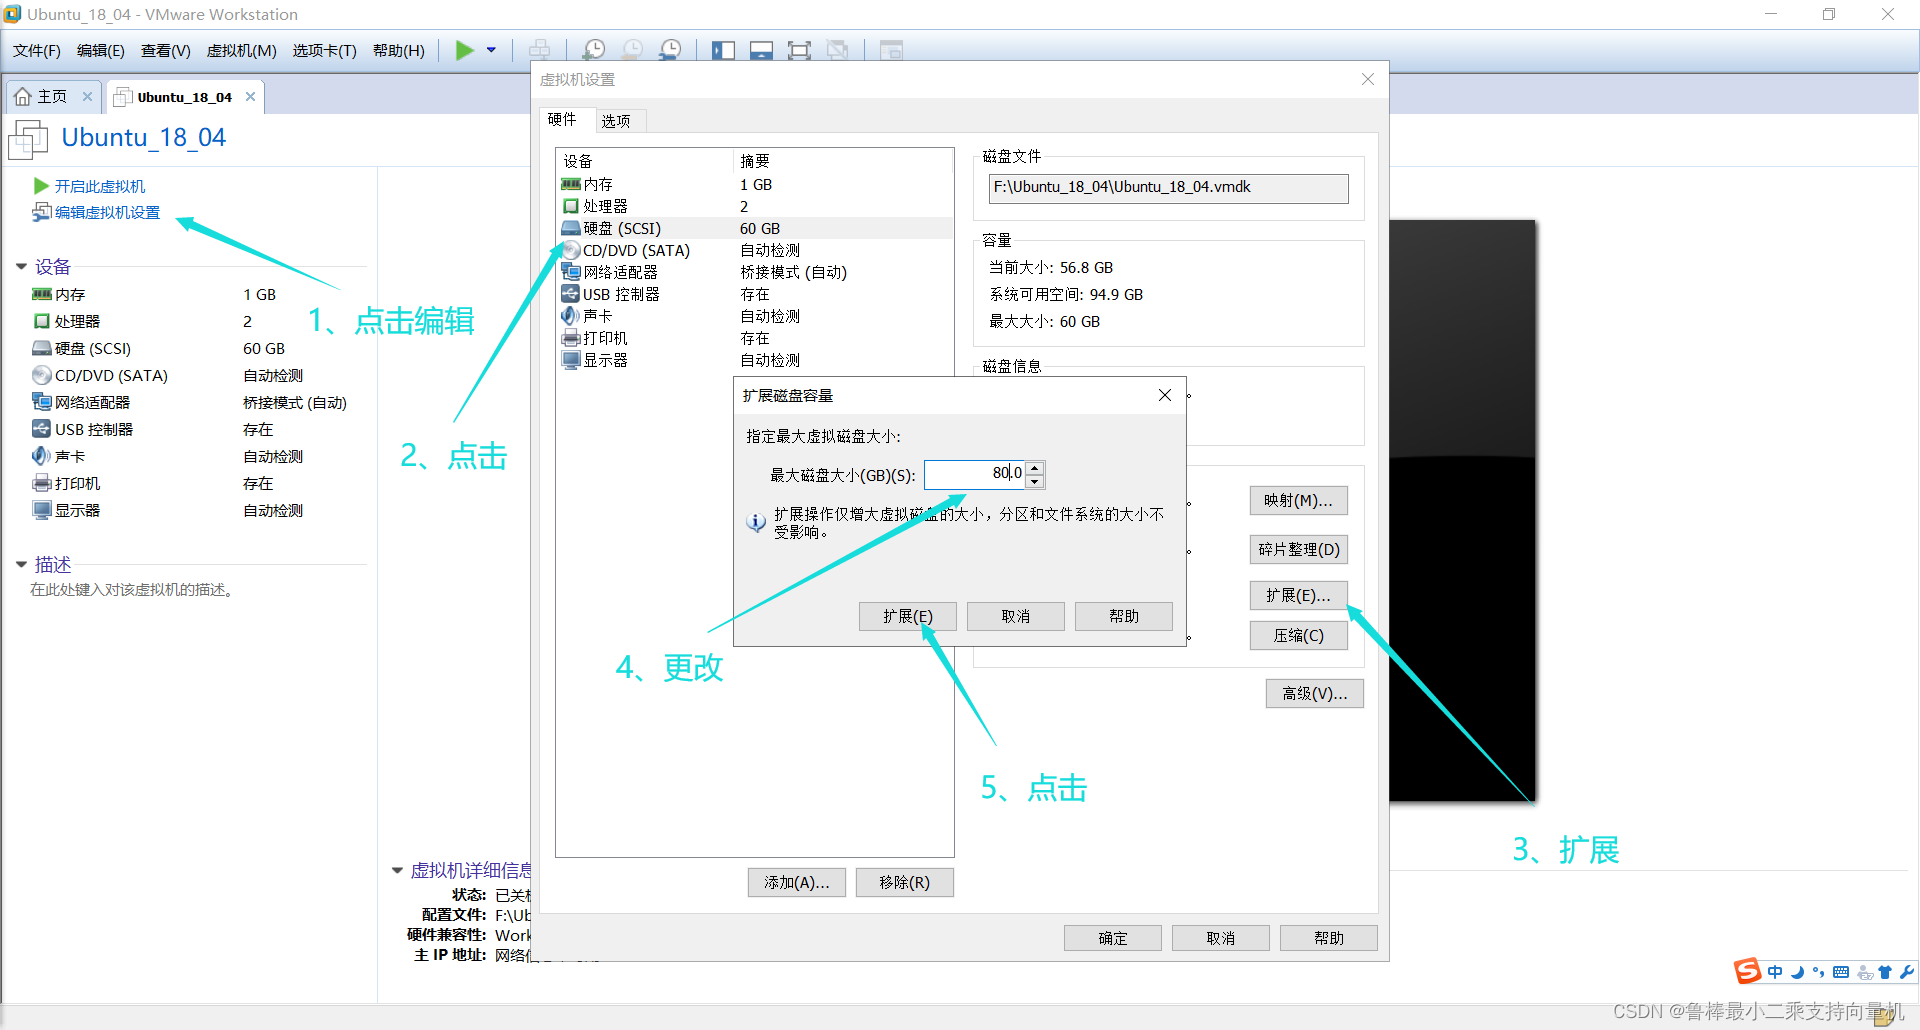Open the 虚拟机(M) menu

click(241, 50)
